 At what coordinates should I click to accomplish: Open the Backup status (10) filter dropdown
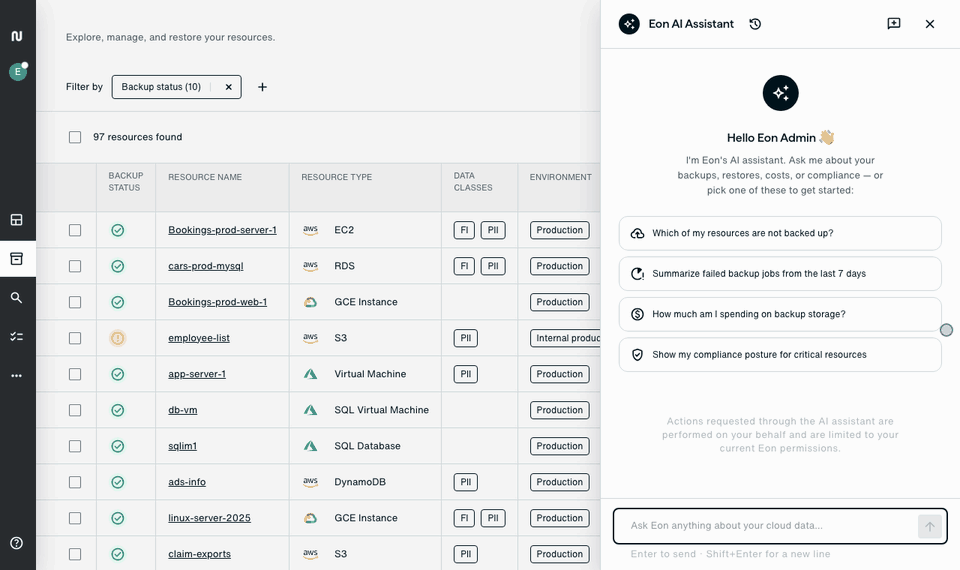tap(161, 87)
